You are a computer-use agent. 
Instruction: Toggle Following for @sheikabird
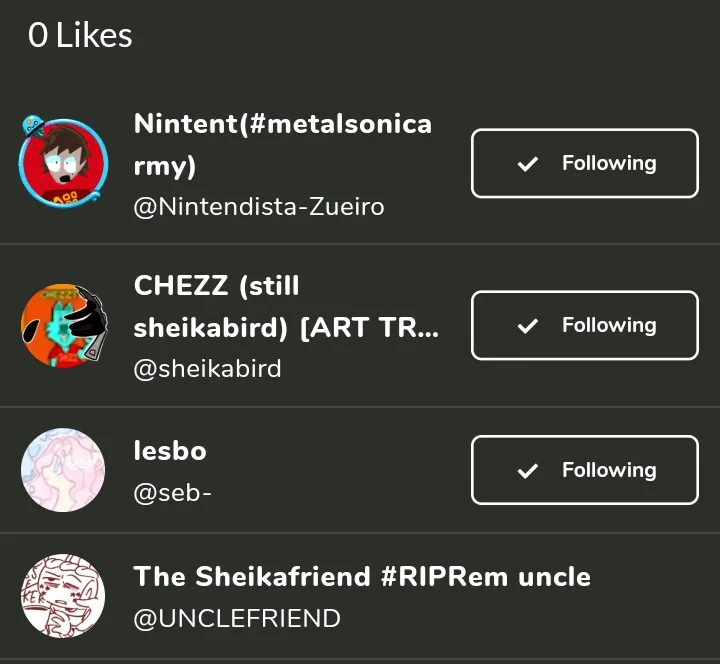pyautogui.click(x=584, y=325)
